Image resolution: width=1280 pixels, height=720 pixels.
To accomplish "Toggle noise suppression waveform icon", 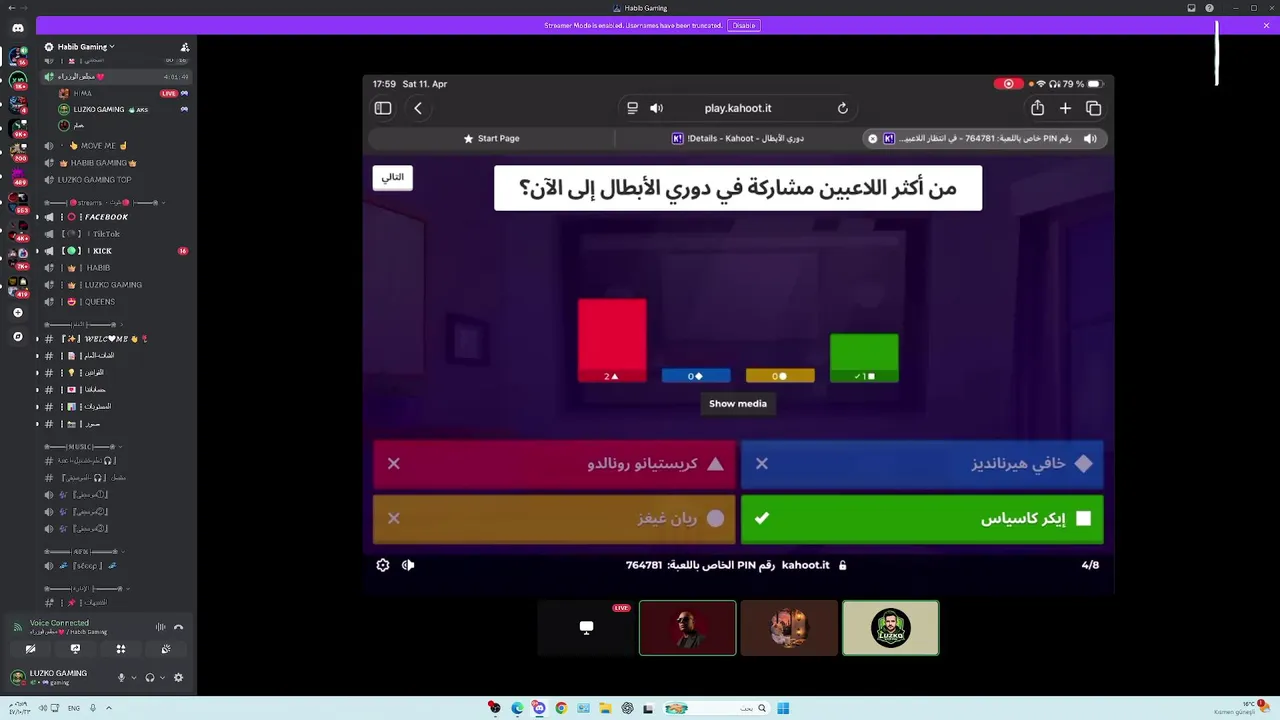I will pyautogui.click(x=161, y=627).
